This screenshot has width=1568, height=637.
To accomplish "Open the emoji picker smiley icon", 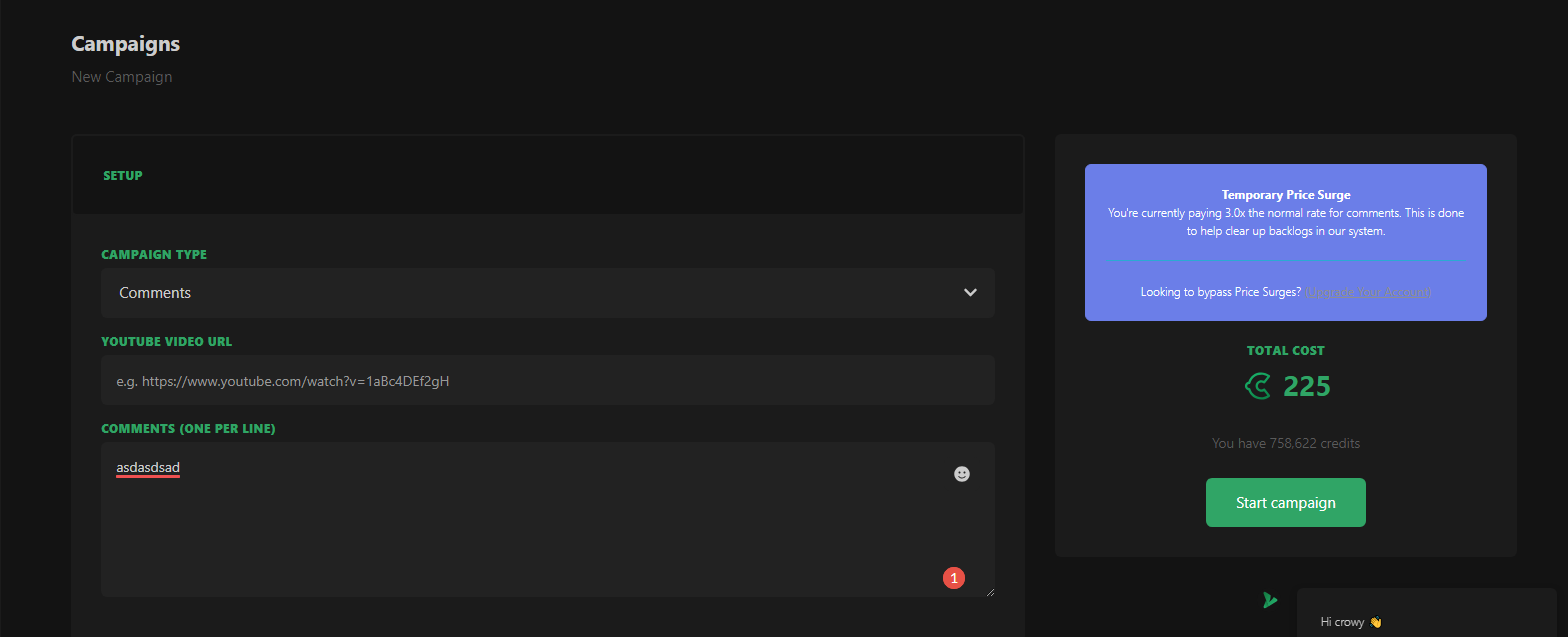I will click(x=962, y=474).
